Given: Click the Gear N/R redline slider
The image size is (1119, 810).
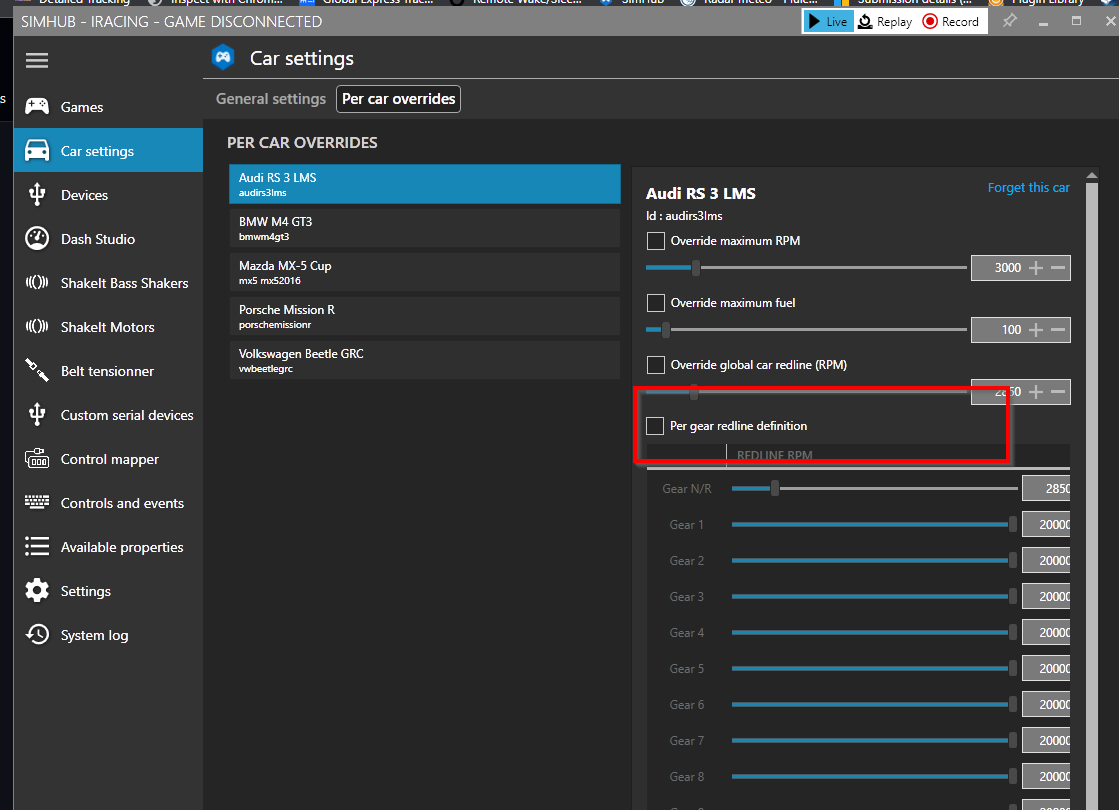Looking at the screenshot, I should tap(874, 489).
